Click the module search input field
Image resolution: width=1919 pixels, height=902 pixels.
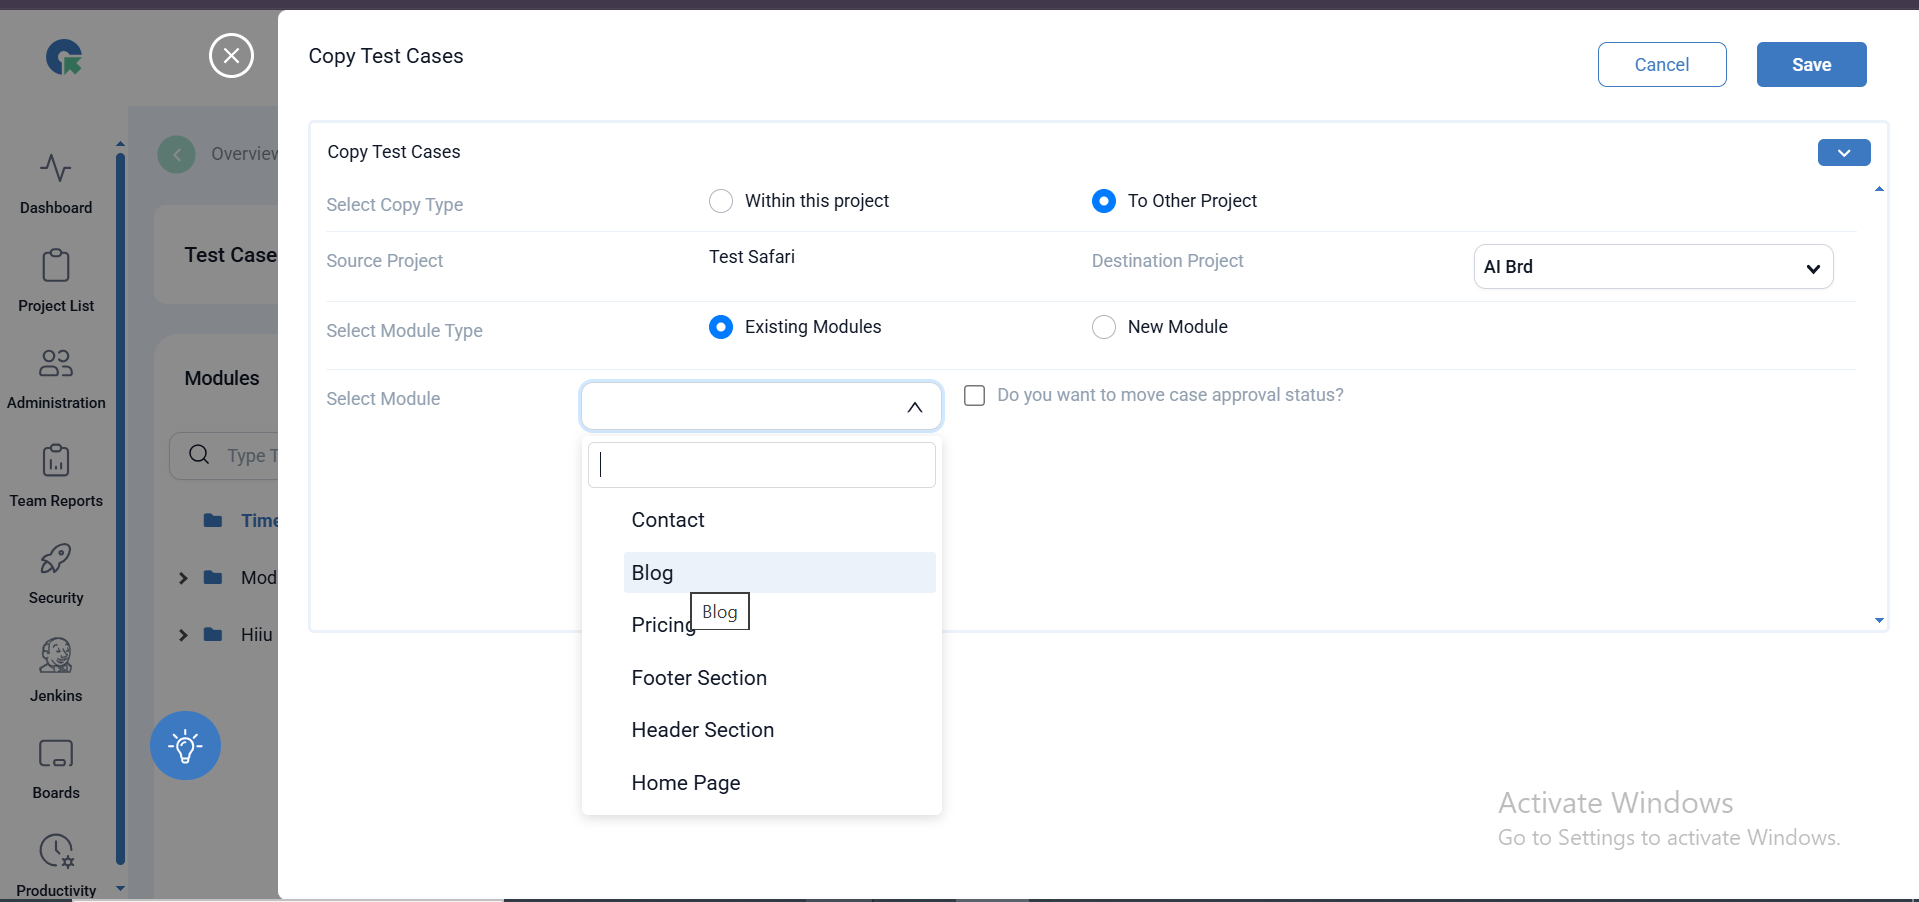tap(762, 465)
